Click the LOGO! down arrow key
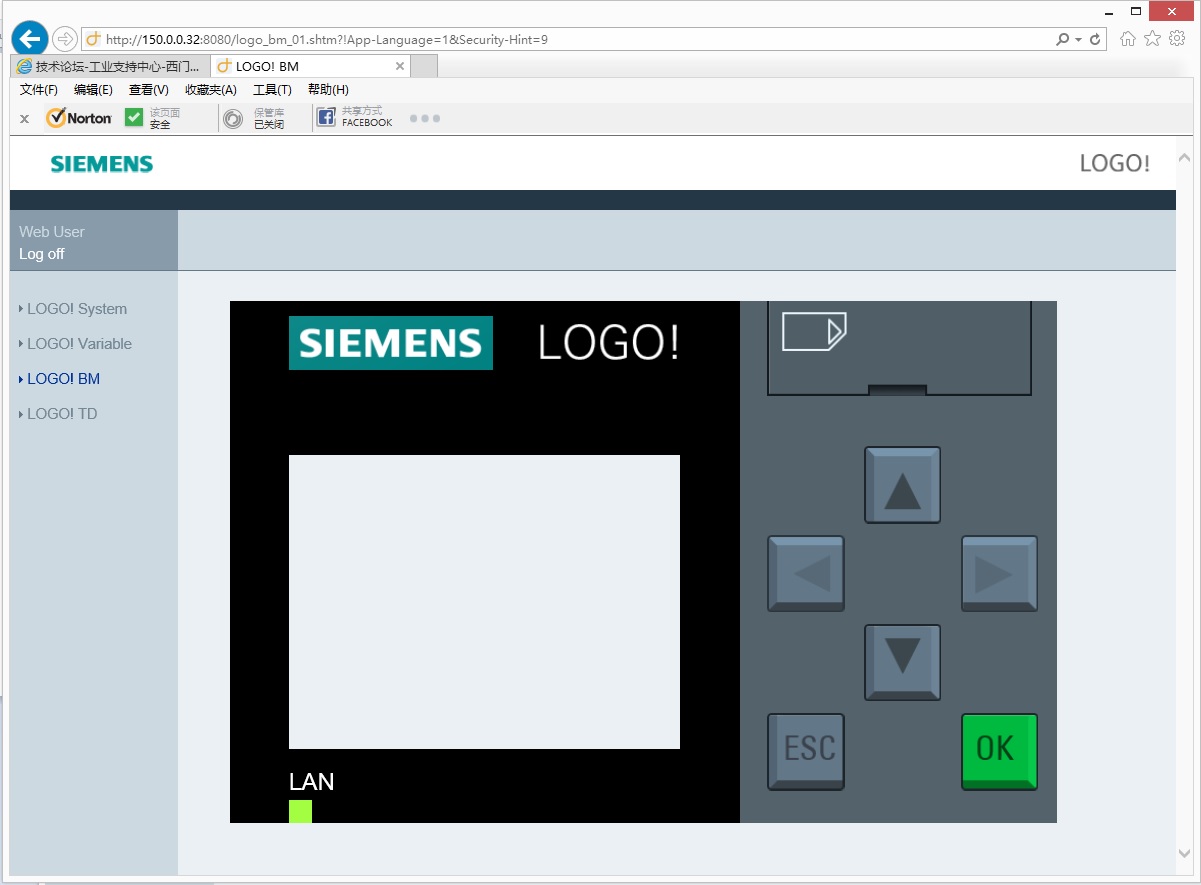The image size is (1201, 885). point(903,662)
